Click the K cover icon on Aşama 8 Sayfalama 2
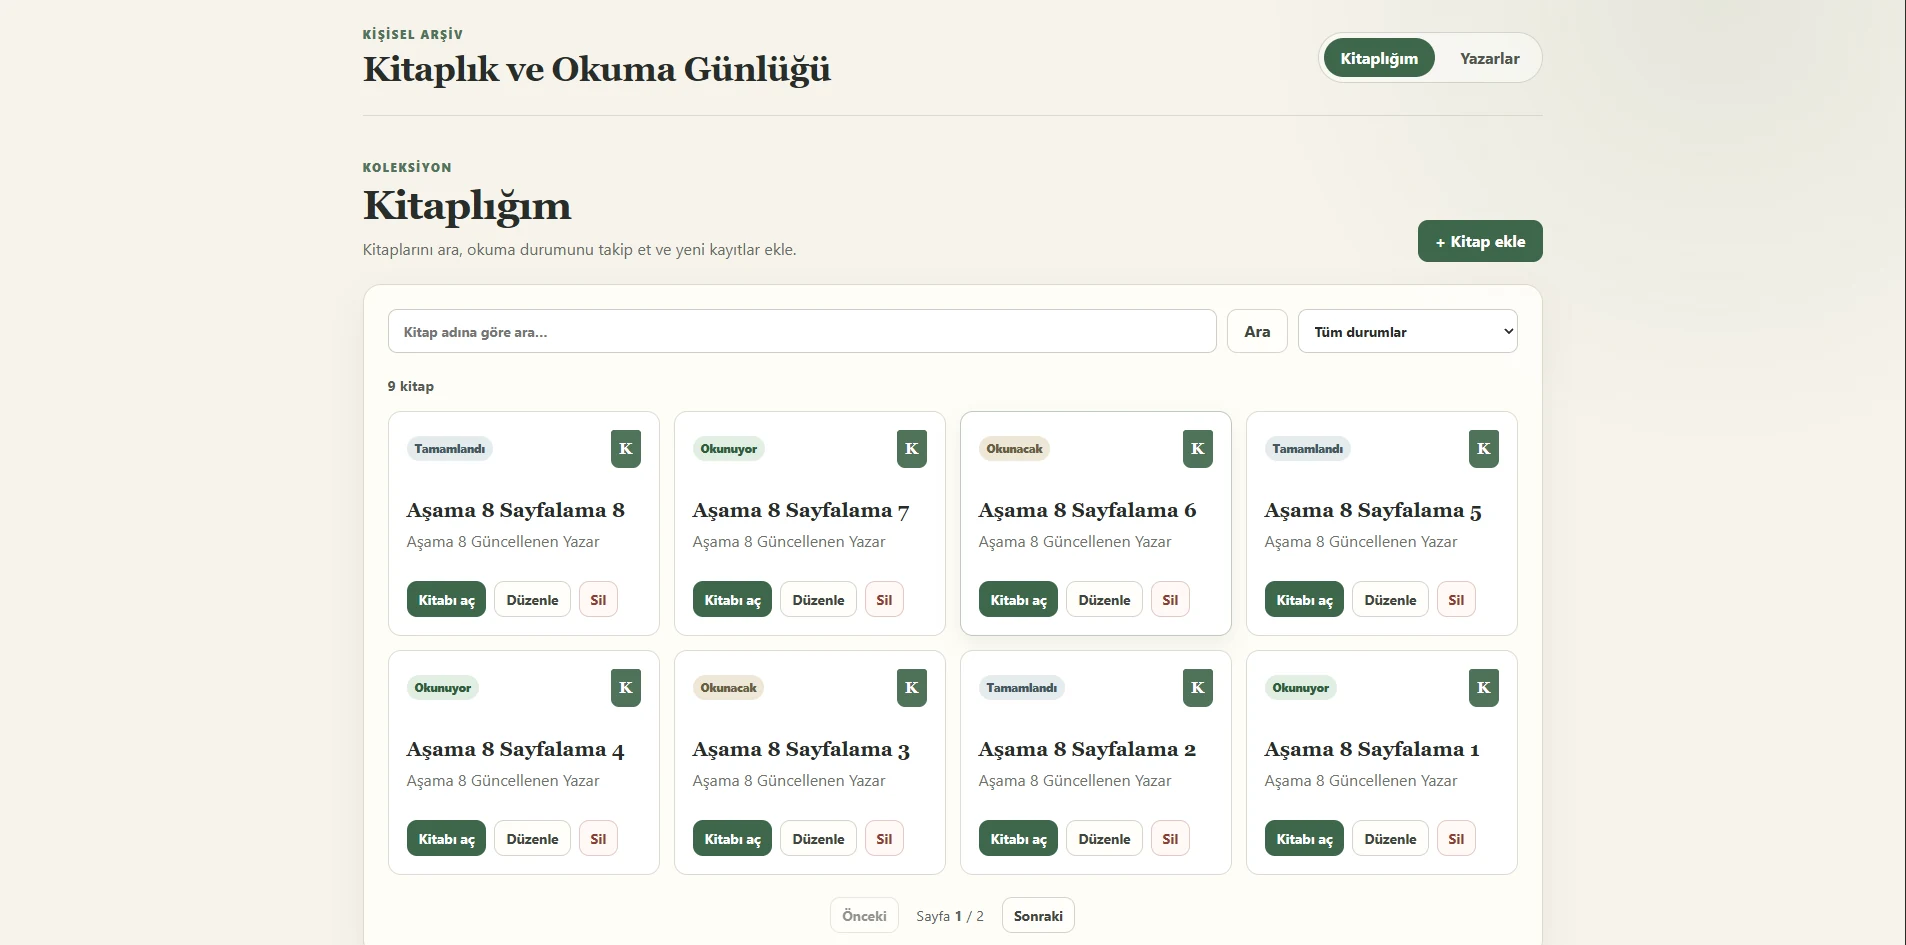This screenshot has width=1906, height=945. [1198, 688]
